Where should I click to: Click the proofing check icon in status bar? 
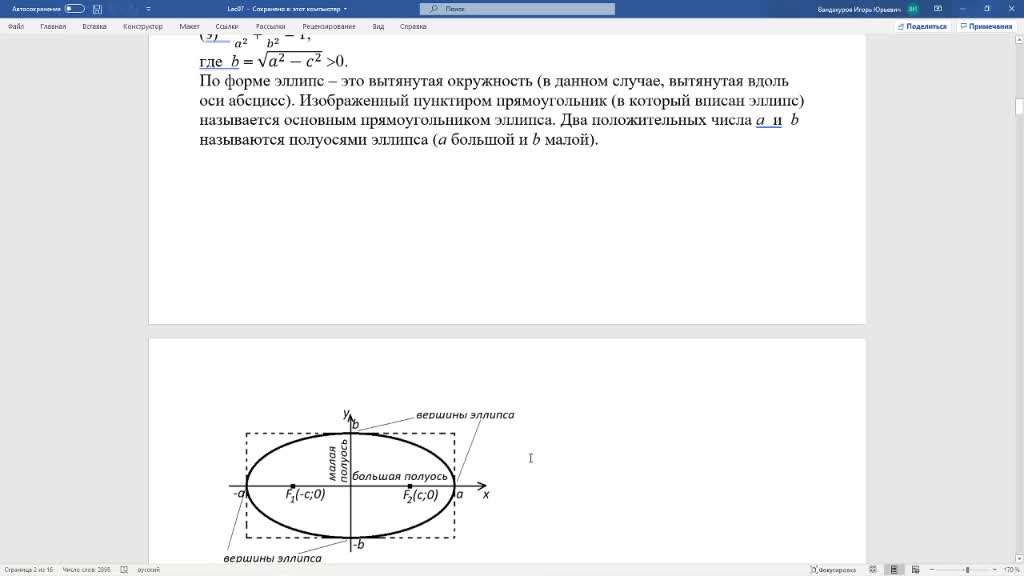124,570
